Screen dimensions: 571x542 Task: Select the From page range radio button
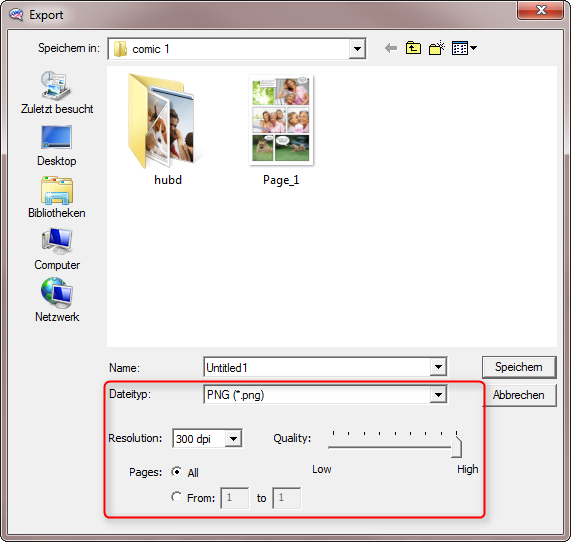pos(177,497)
